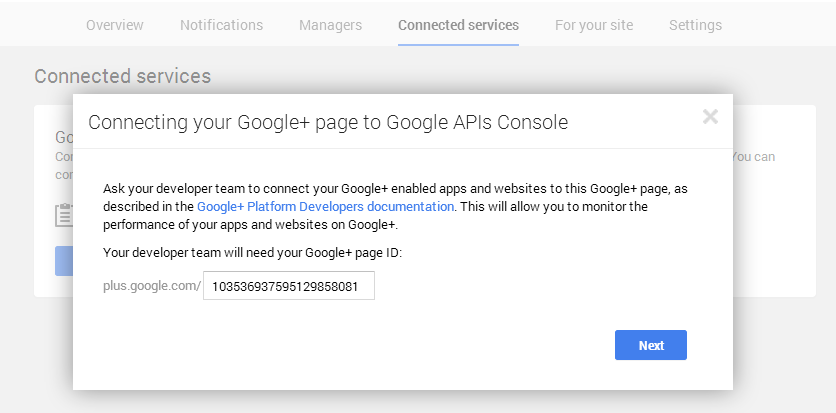Image resolution: width=836 pixels, height=413 pixels.
Task: Switch to the Overview tab
Action: (115, 25)
